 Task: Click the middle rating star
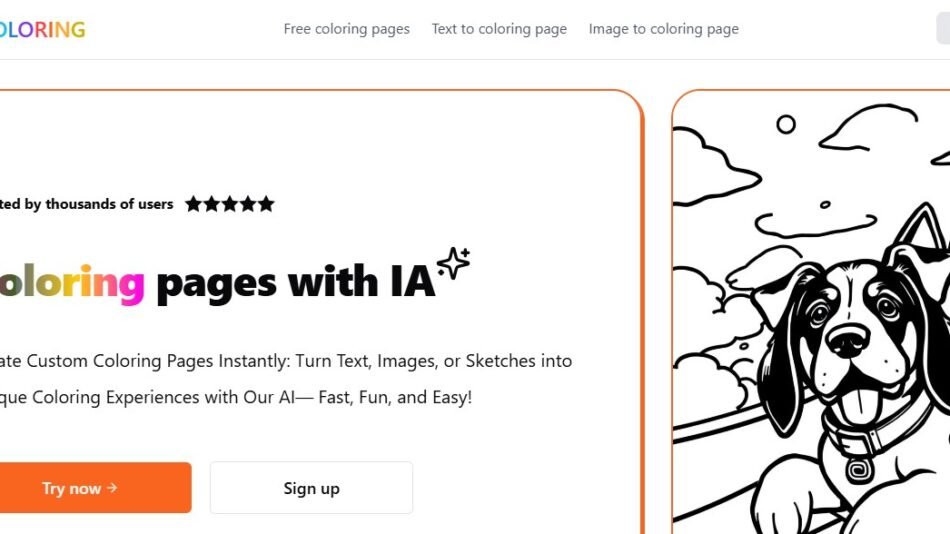click(229, 204)
